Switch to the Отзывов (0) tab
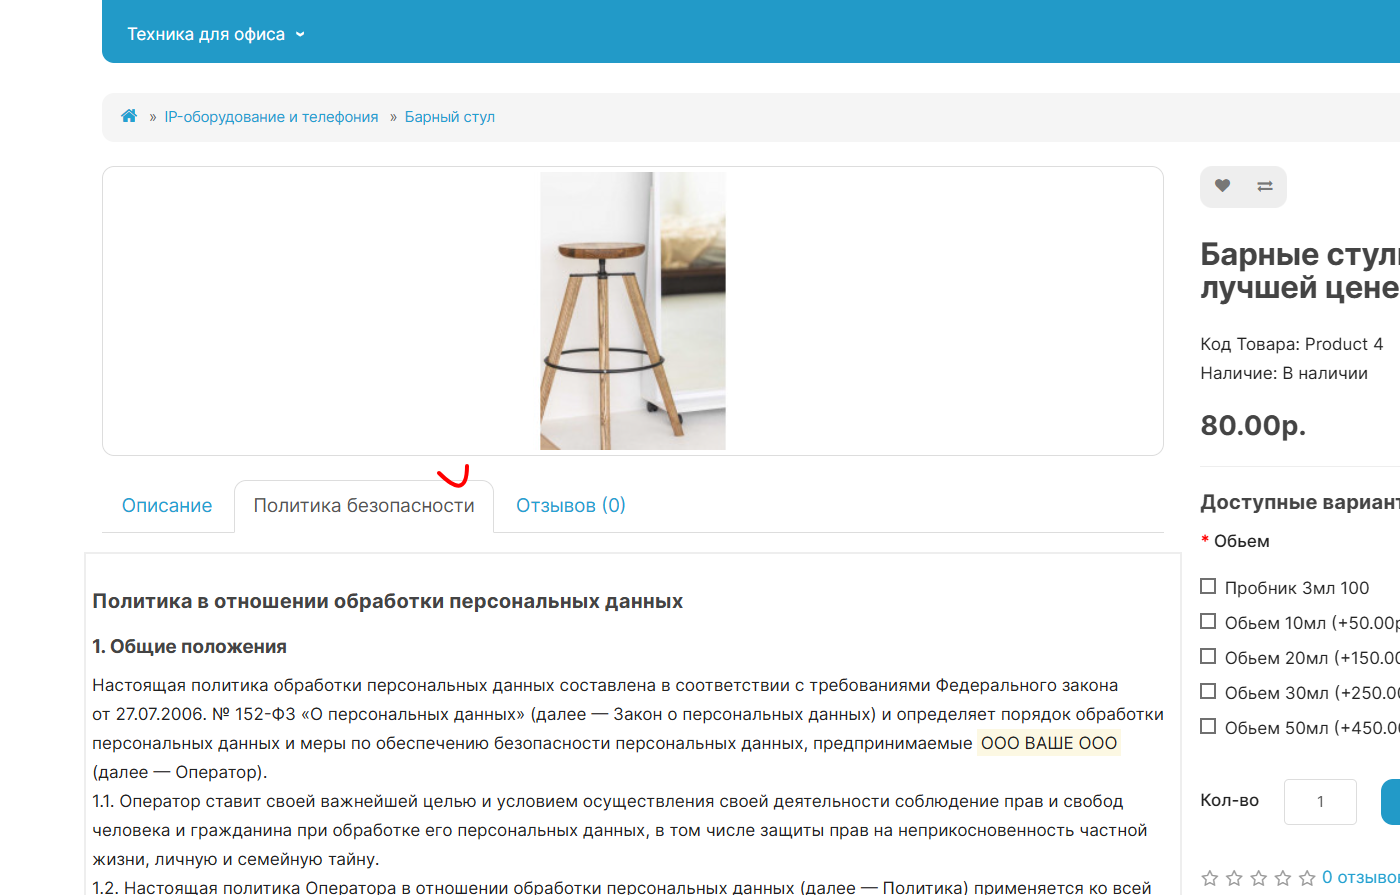1400x895 pixels. 571,506
